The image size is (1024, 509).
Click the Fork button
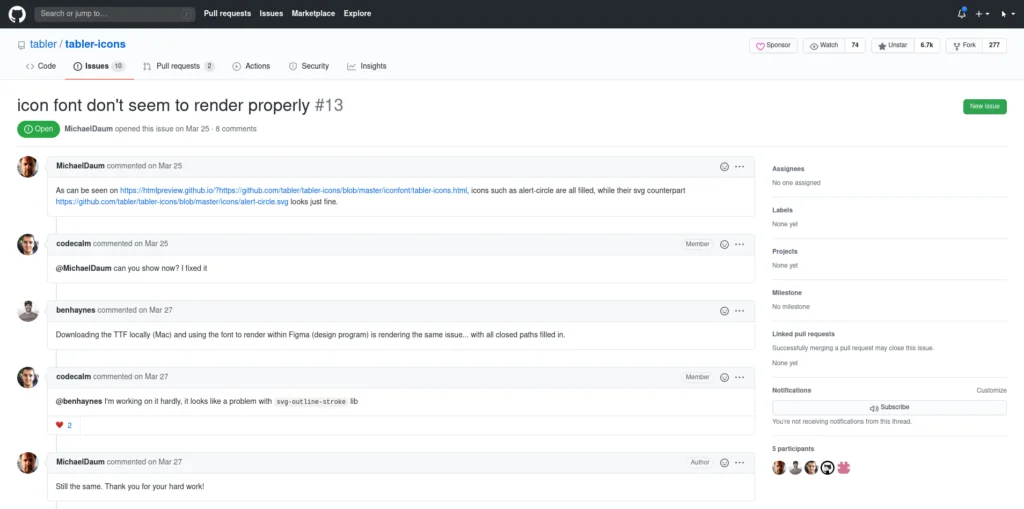pyautogui.click(x=964, y=46)
